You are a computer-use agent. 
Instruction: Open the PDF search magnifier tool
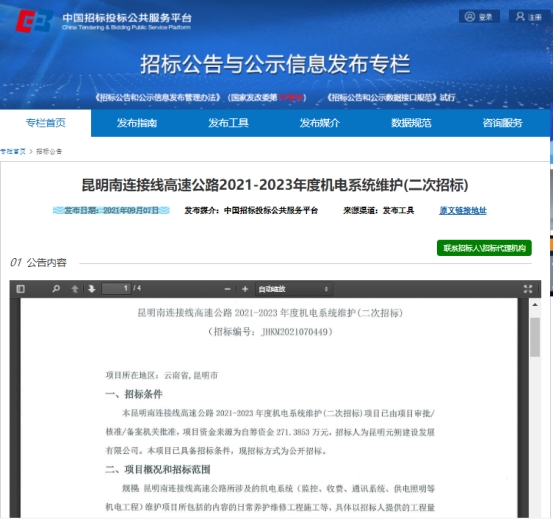[56, 289]
